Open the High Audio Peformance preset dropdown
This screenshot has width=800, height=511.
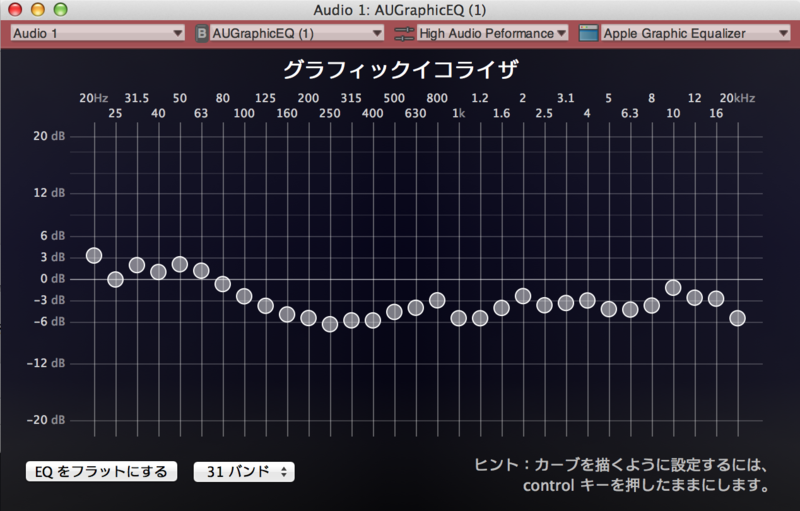point(492,33)
